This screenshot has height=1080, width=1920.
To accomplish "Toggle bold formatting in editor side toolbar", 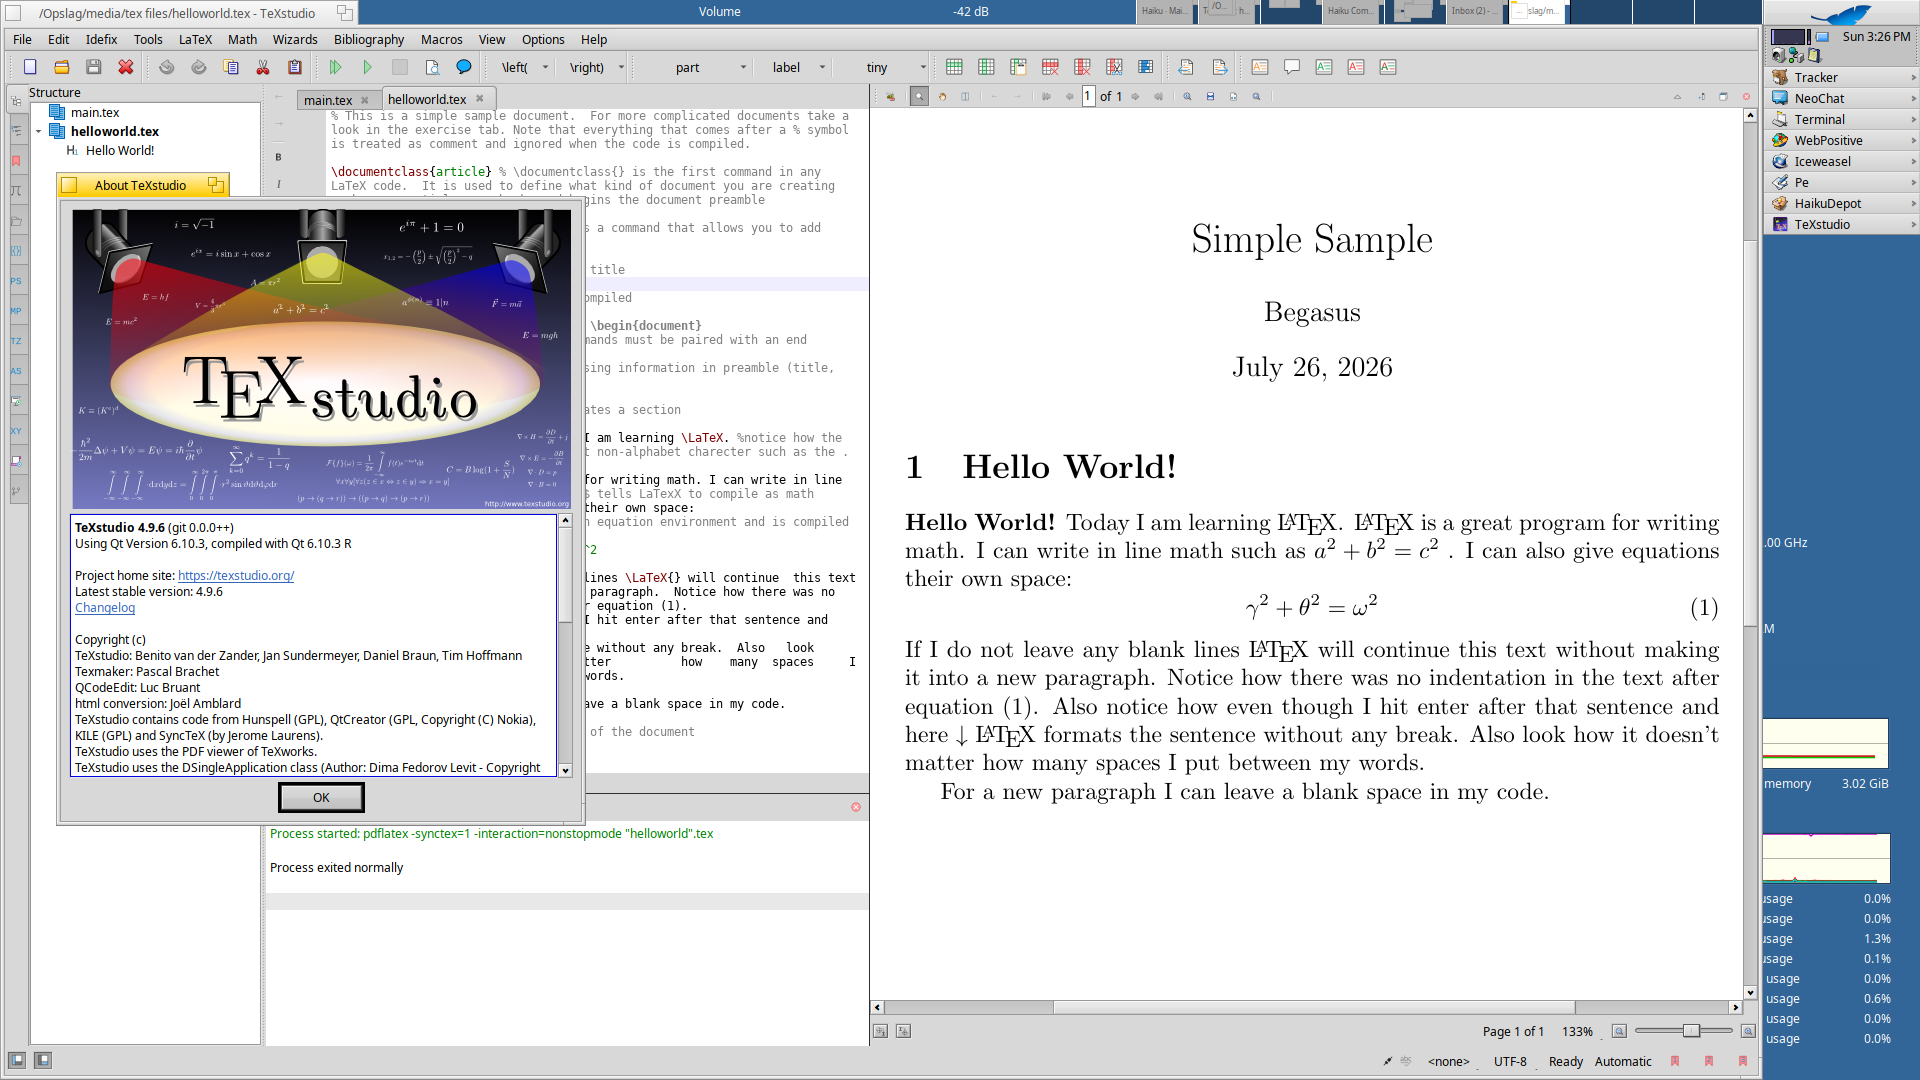I will 279,157.
